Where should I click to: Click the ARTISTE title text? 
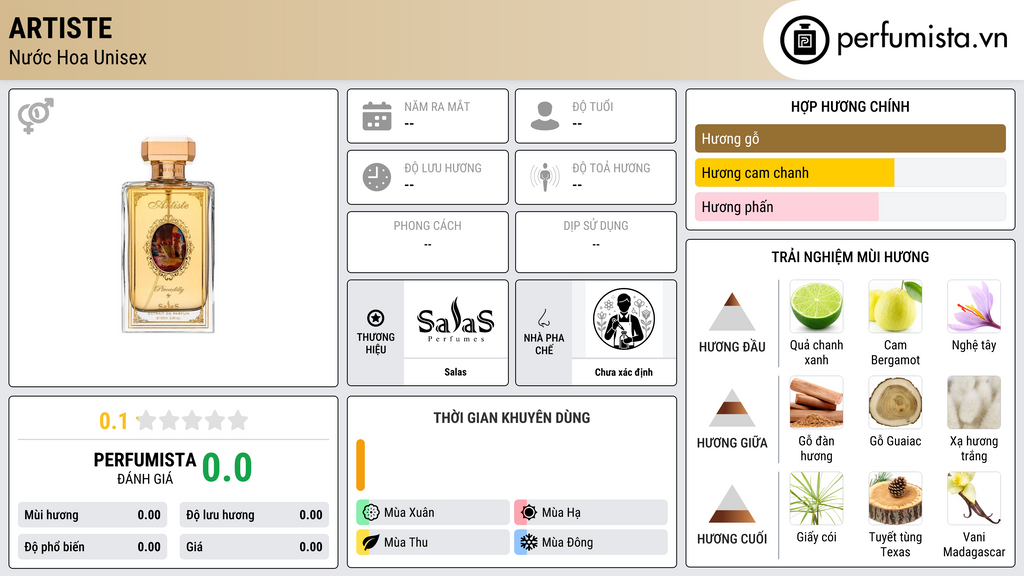[60, 28]
